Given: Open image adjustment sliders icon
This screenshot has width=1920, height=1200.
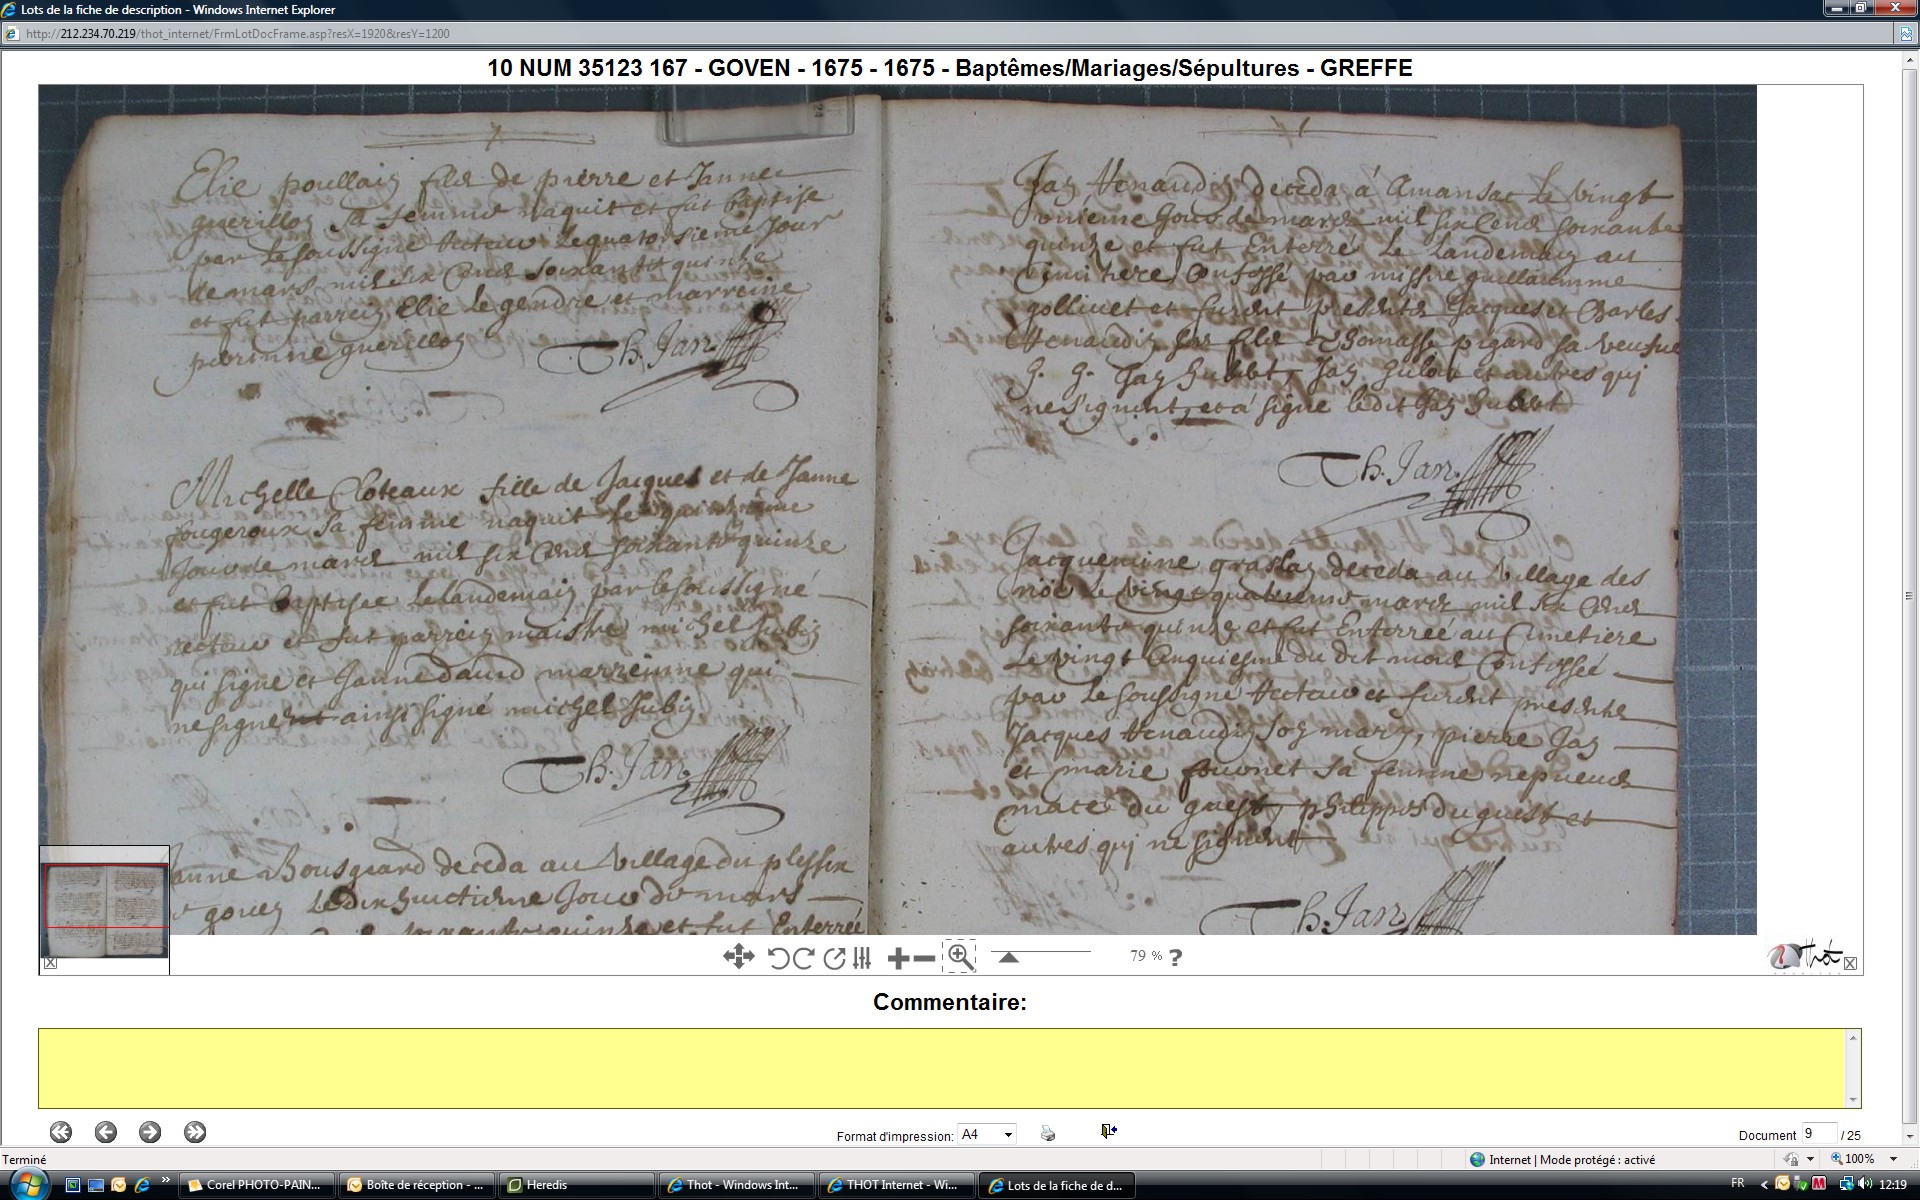Looking at the screenshot, I should click(x=862, y=958).
